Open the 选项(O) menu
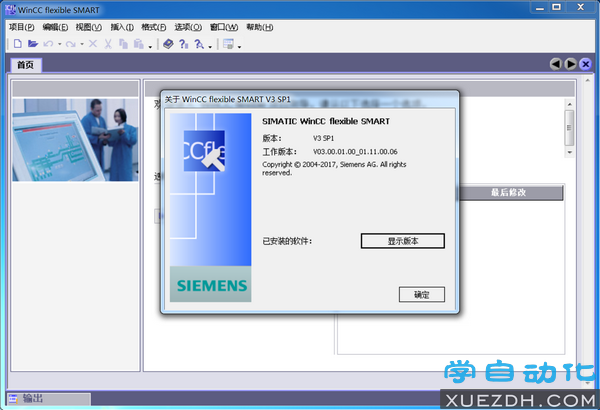This screenshot has width=600, height=410. point(188,27)
